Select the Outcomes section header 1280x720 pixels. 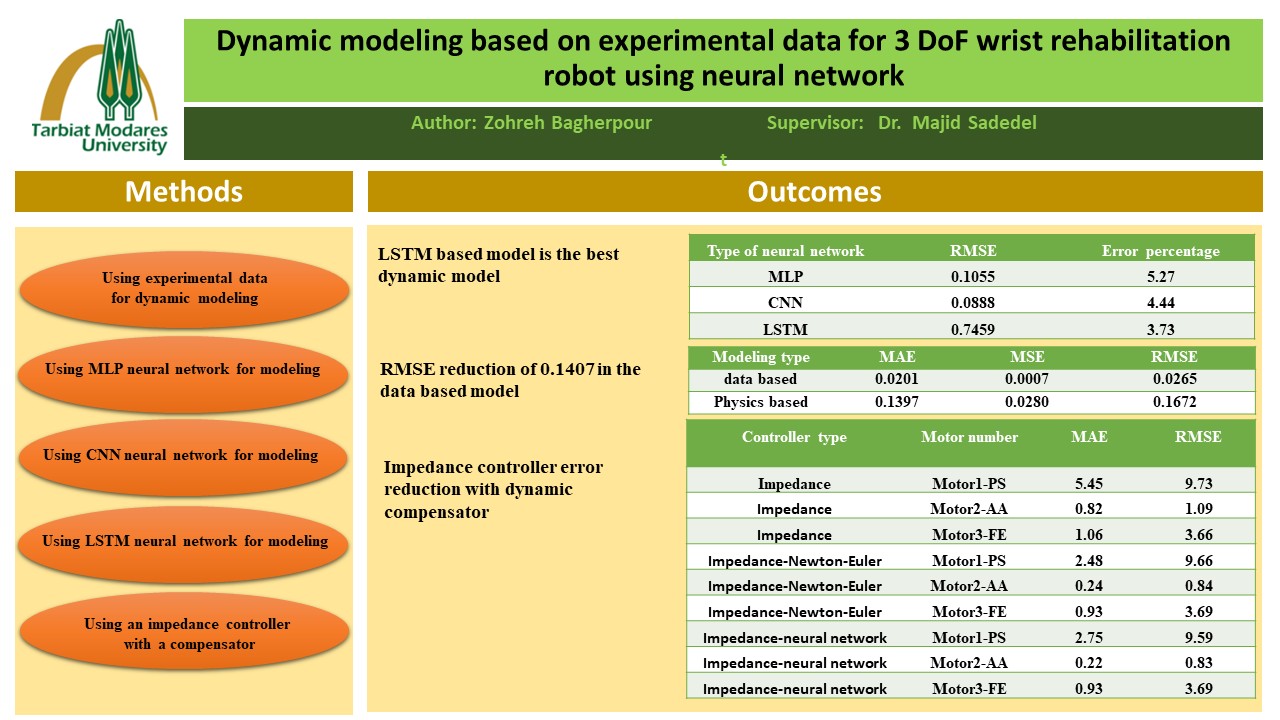pyautogui.click(x=814, y=191)
